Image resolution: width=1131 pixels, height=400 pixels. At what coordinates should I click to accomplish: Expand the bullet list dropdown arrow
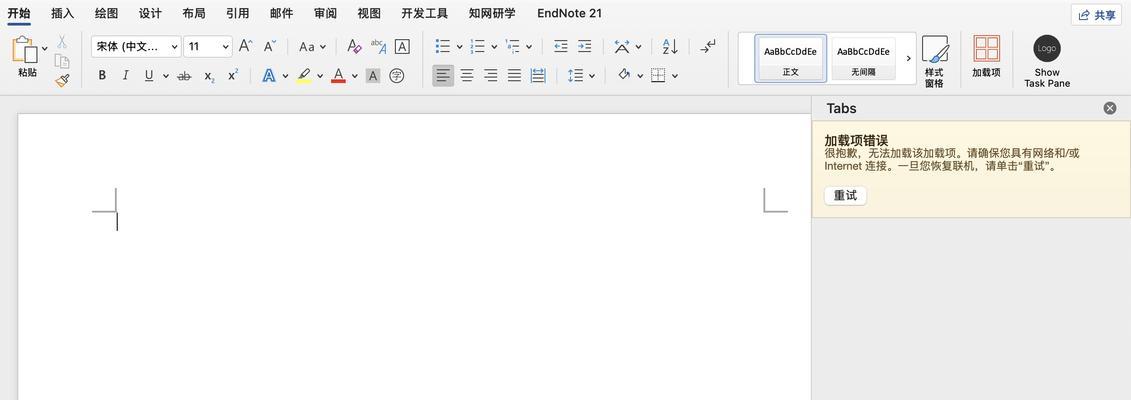point(459,47)
